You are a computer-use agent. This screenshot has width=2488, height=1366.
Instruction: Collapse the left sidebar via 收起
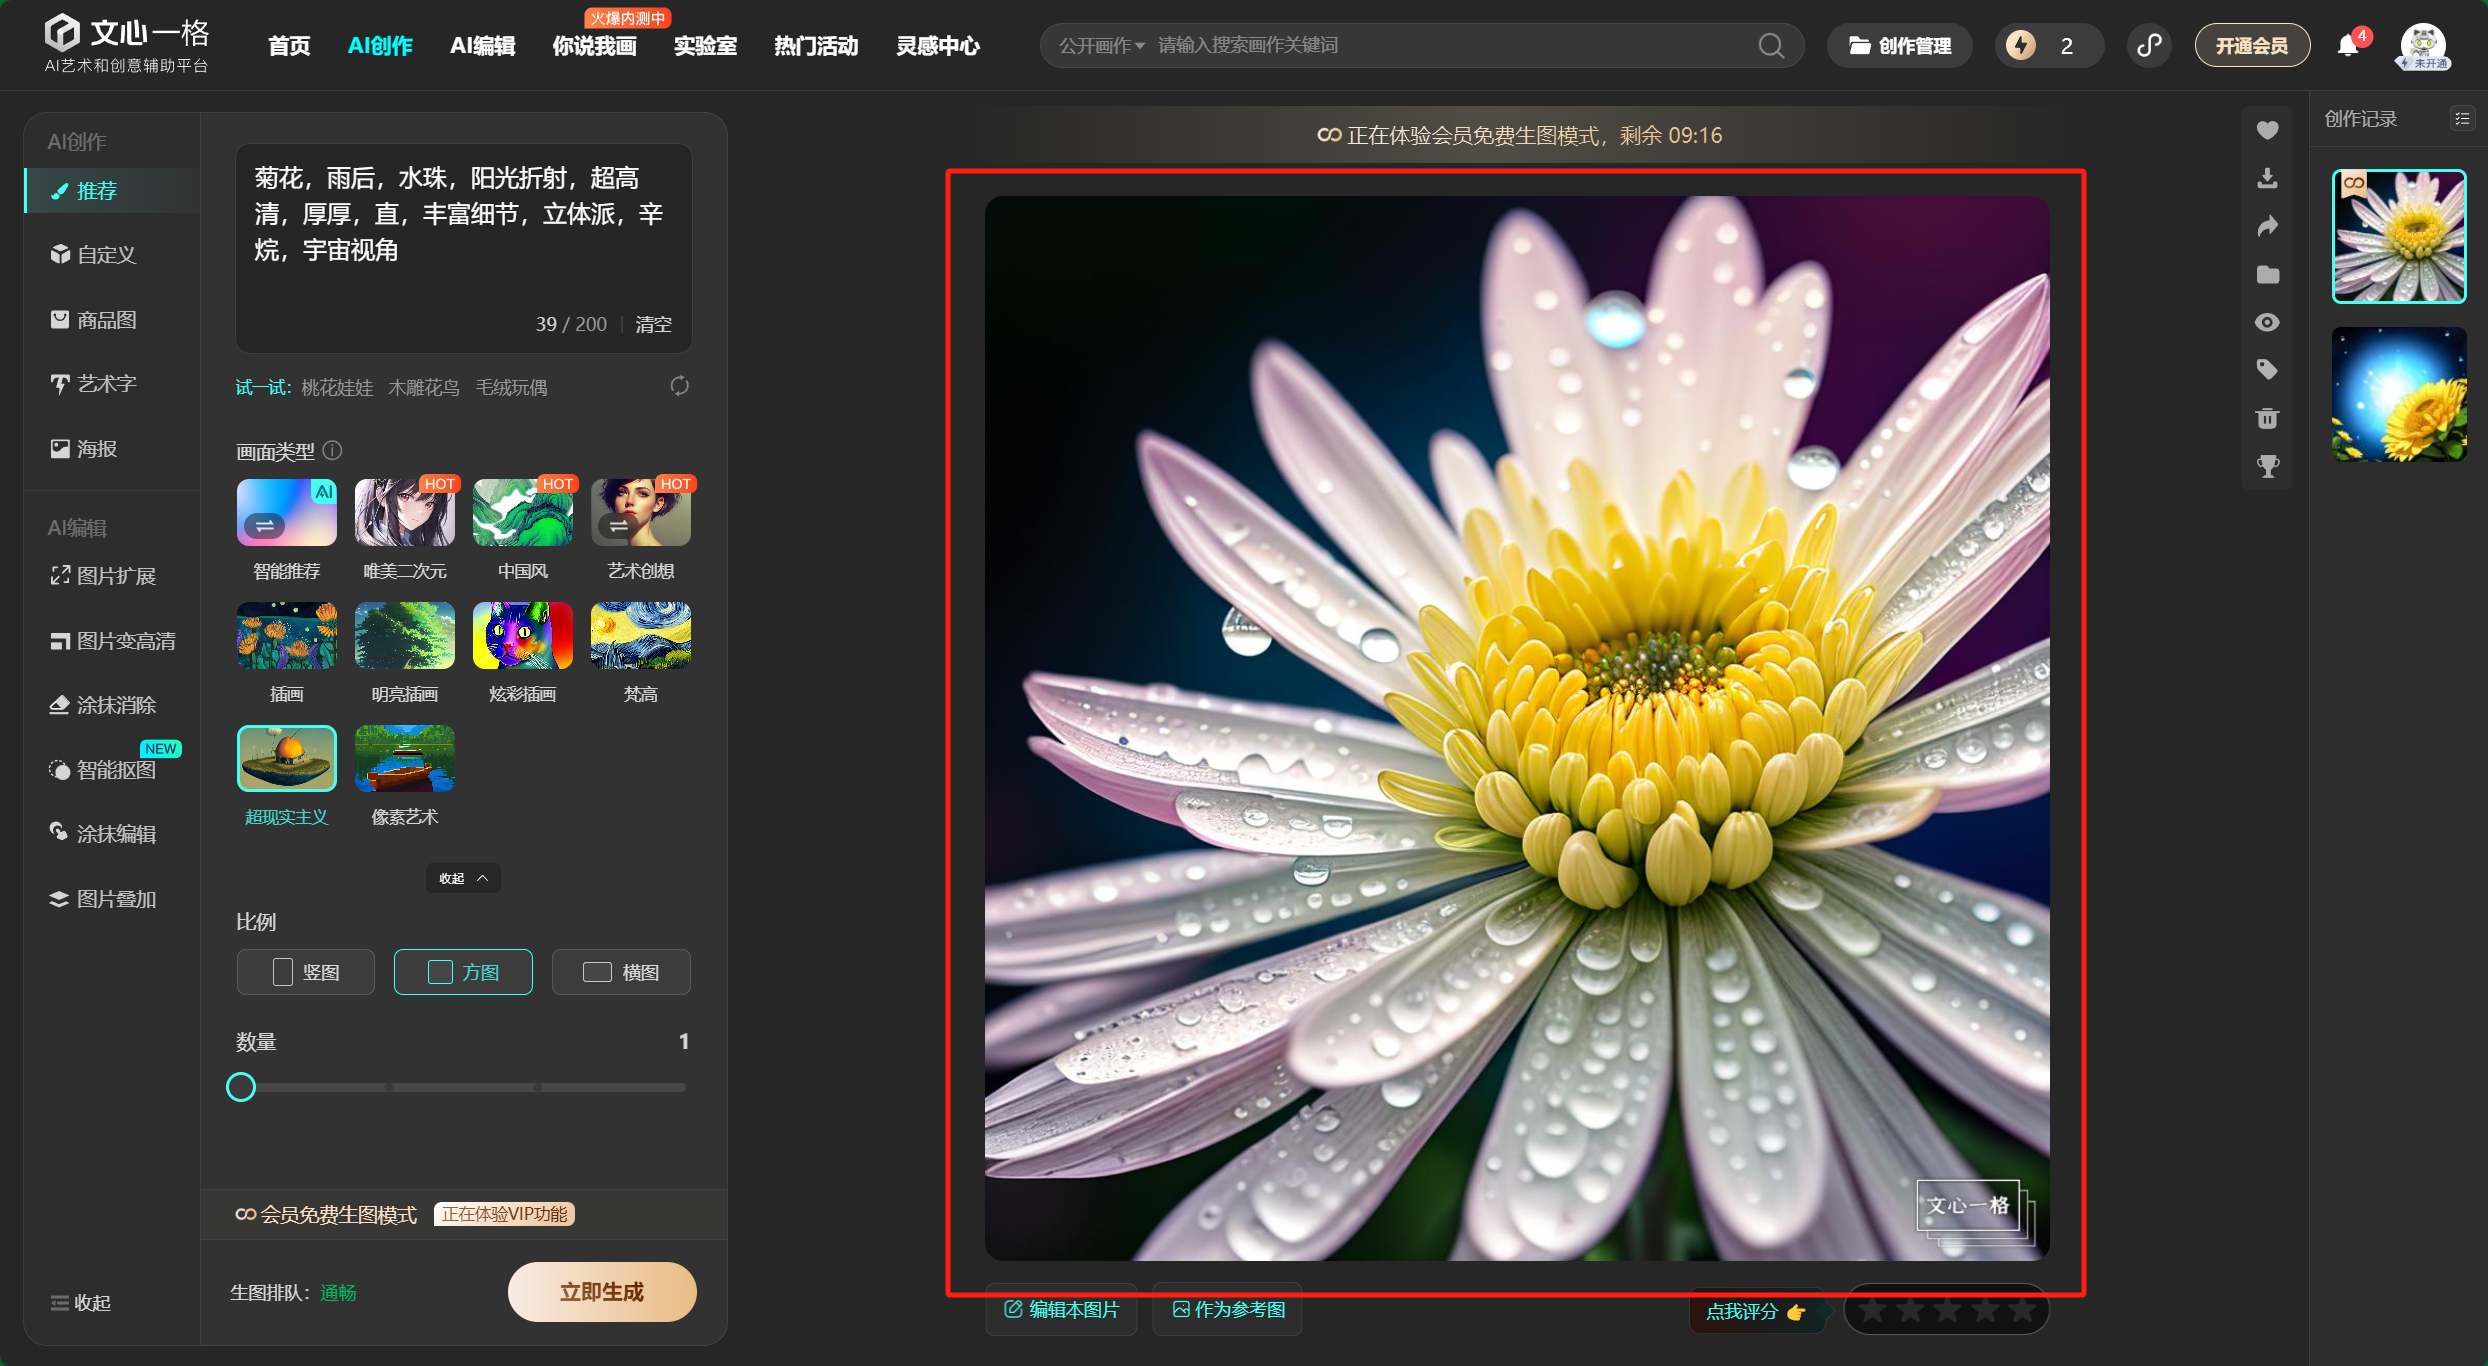coord(81,1302)
